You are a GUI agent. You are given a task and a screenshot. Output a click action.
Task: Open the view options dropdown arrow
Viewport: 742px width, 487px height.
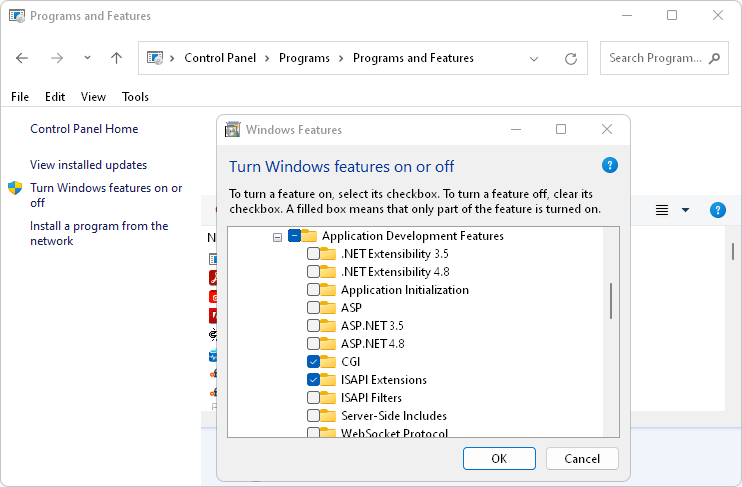click(685, 210)
